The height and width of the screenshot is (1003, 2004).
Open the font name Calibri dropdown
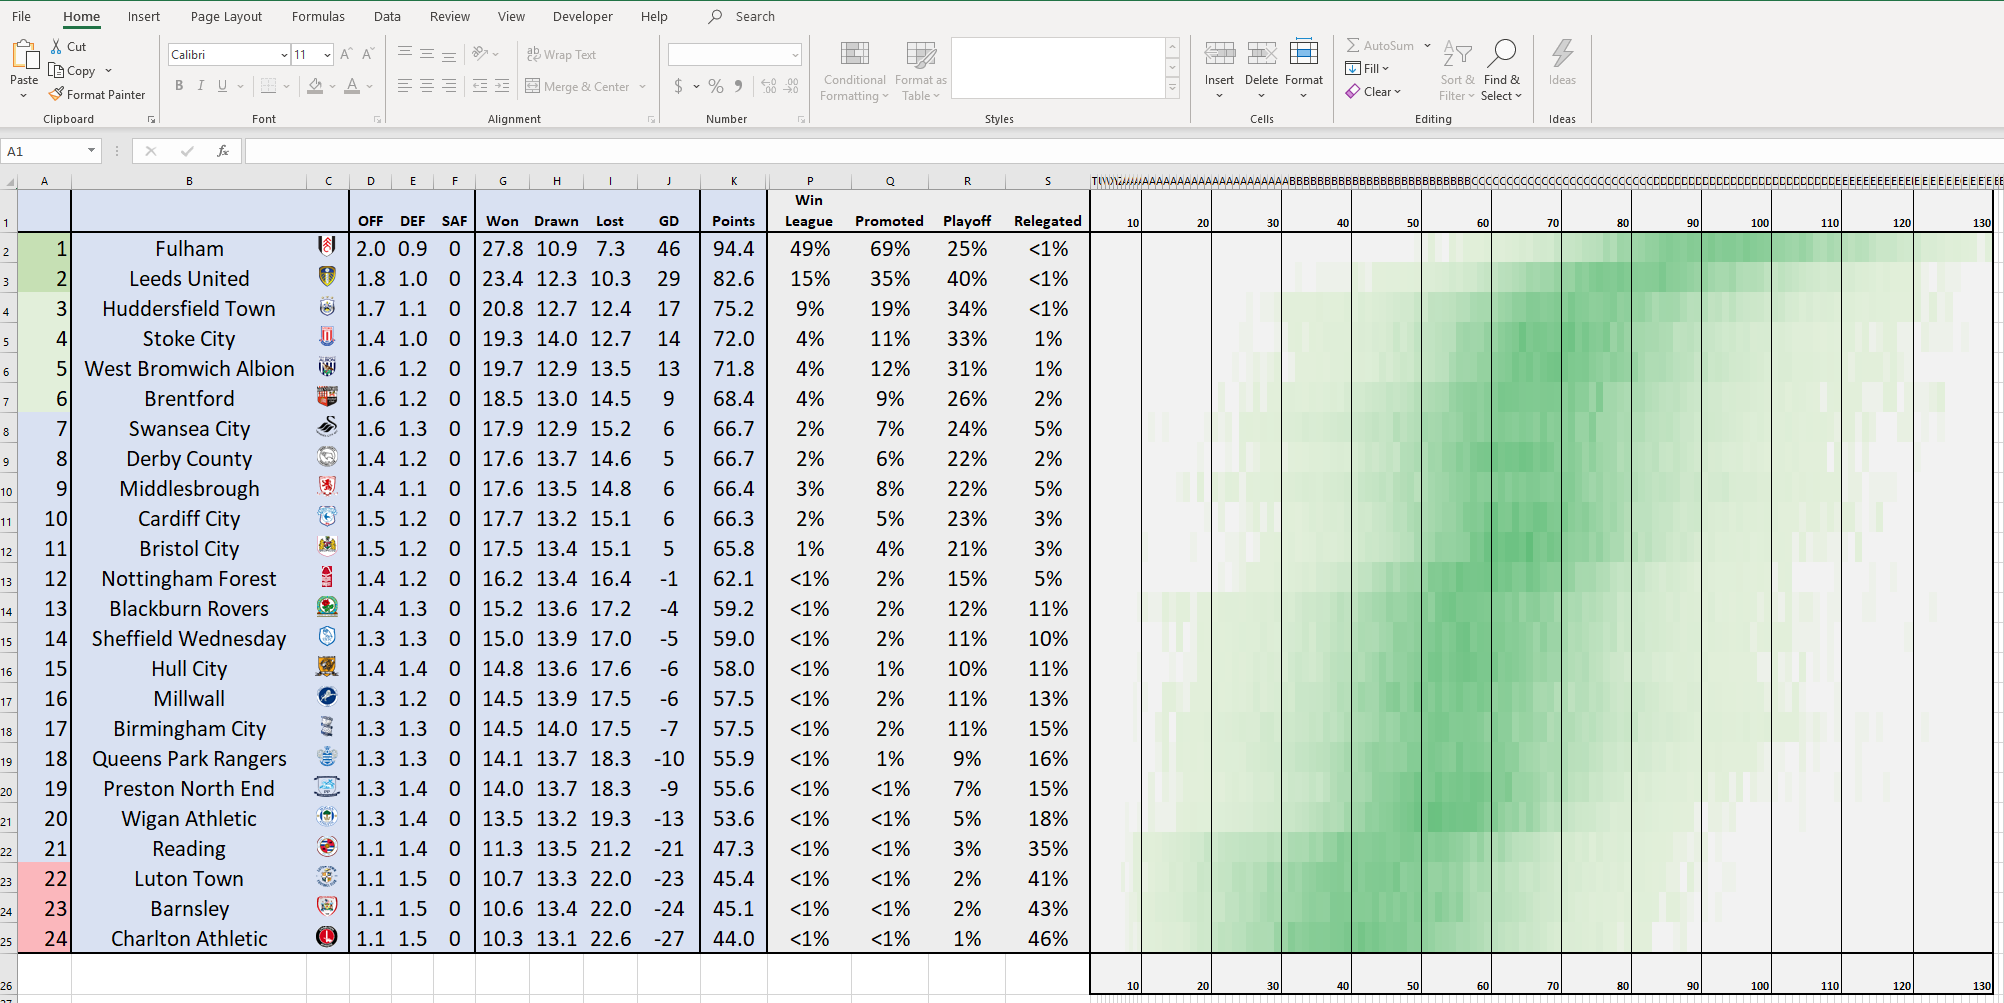coord(283,55)
